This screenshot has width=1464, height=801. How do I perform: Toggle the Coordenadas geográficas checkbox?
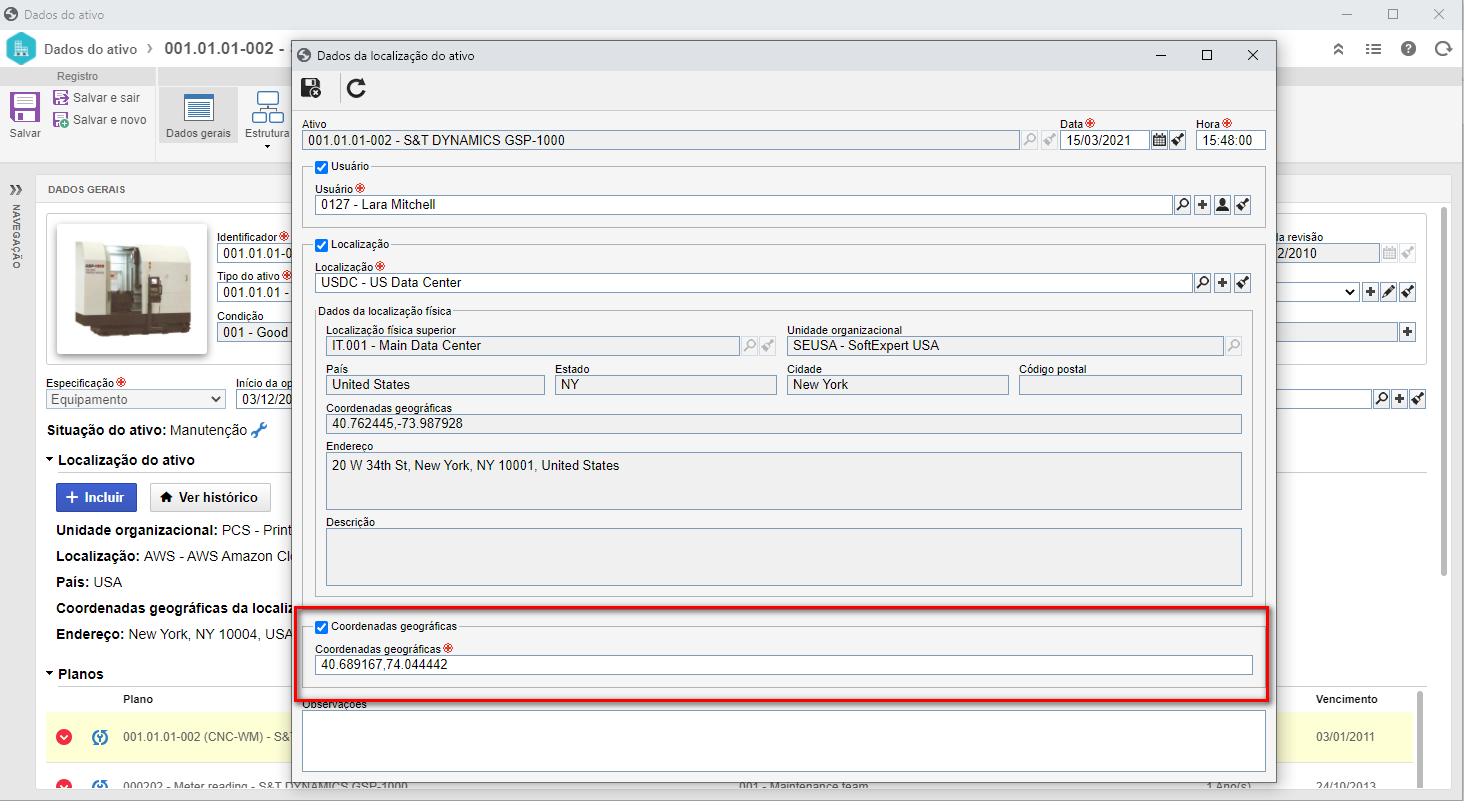pyautogui.click(x=321, y=626)
